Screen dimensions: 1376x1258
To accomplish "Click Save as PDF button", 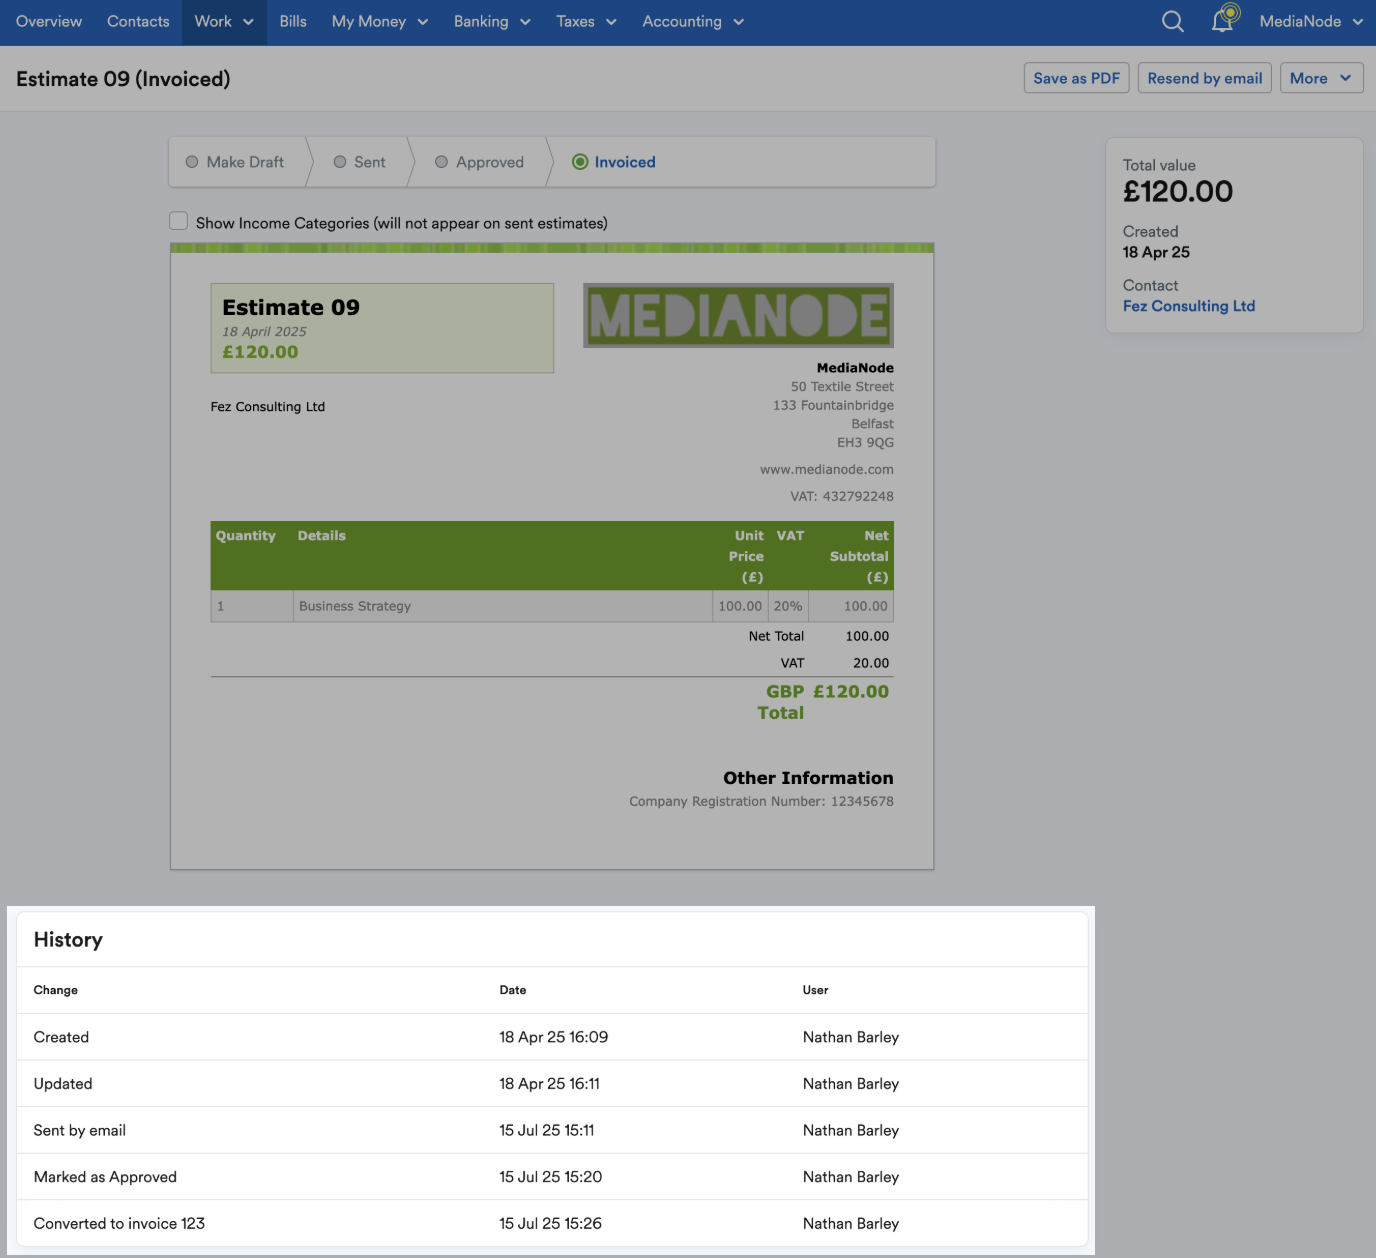I will point(1077,78).
